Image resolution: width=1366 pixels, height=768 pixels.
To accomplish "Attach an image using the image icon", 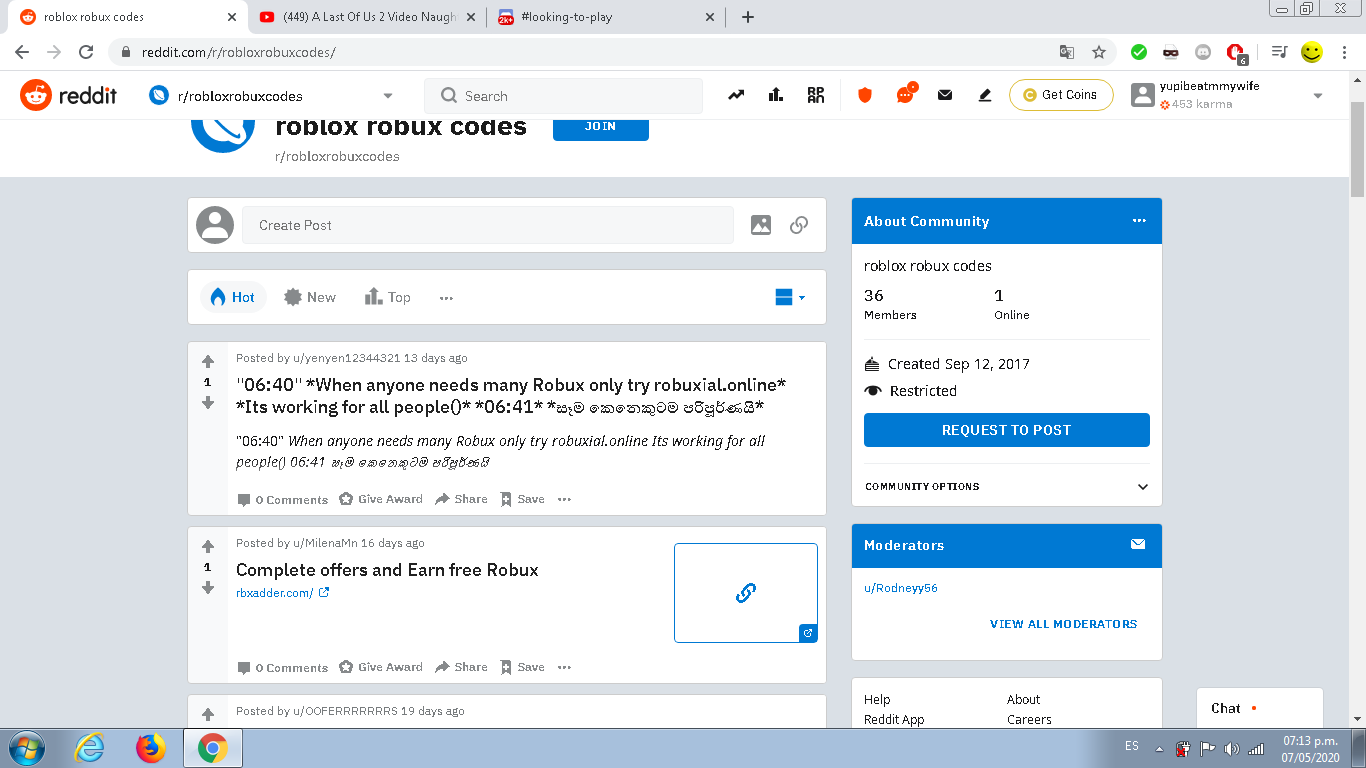I will [x=761, y=225].
